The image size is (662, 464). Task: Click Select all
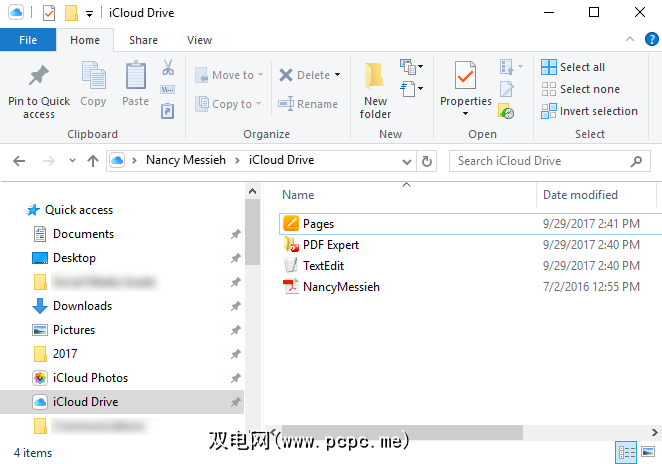pos(573,67)
